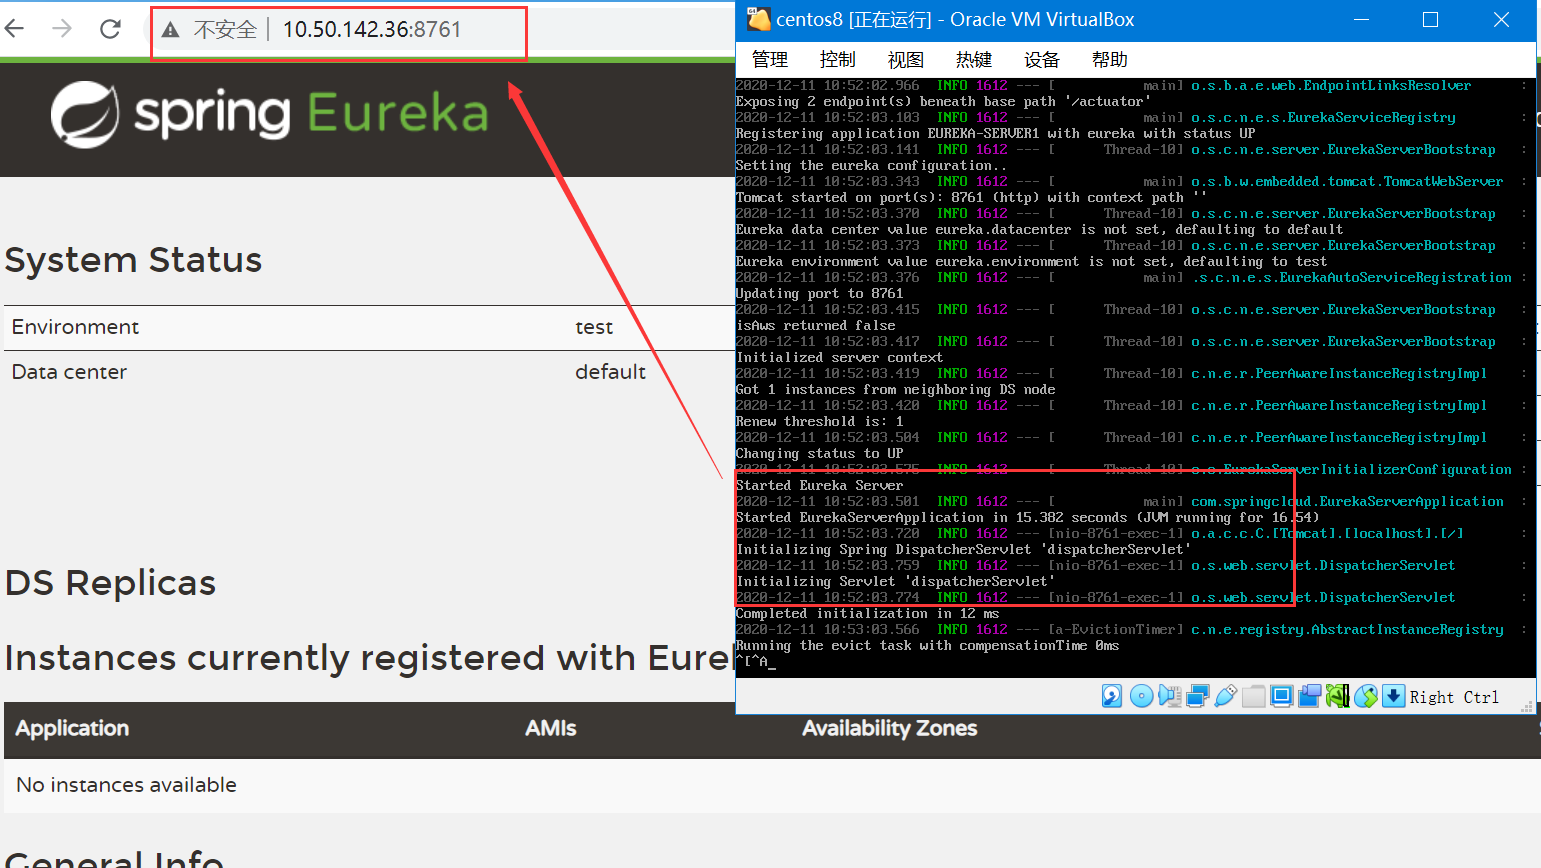Select the video recording icon in VirtualBox status bar
This screenshot has width=1541, height=868.
[1309, 695]
